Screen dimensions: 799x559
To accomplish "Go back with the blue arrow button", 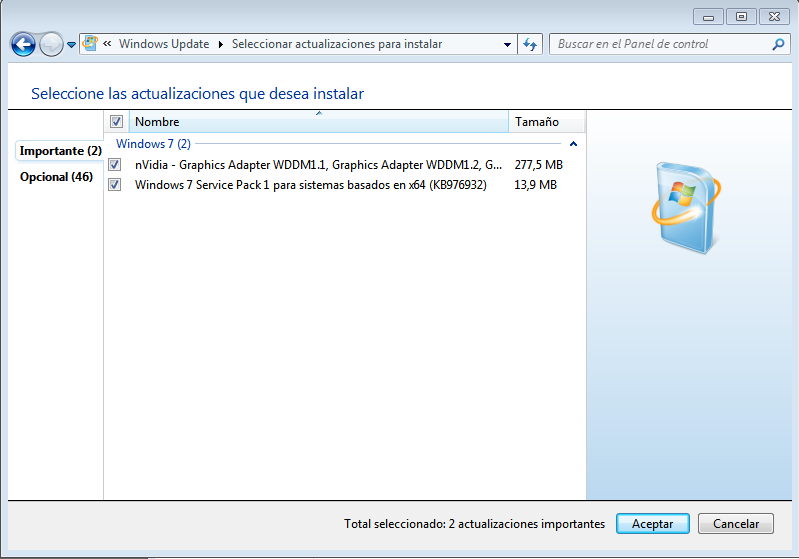I will point(23,44).
